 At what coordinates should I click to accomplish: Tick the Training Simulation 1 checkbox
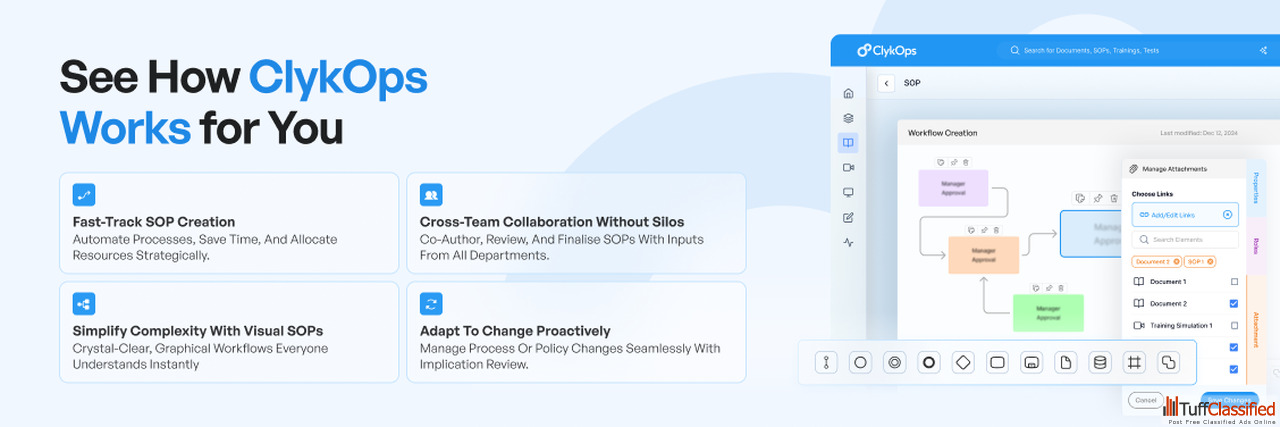pos(1234,326)
